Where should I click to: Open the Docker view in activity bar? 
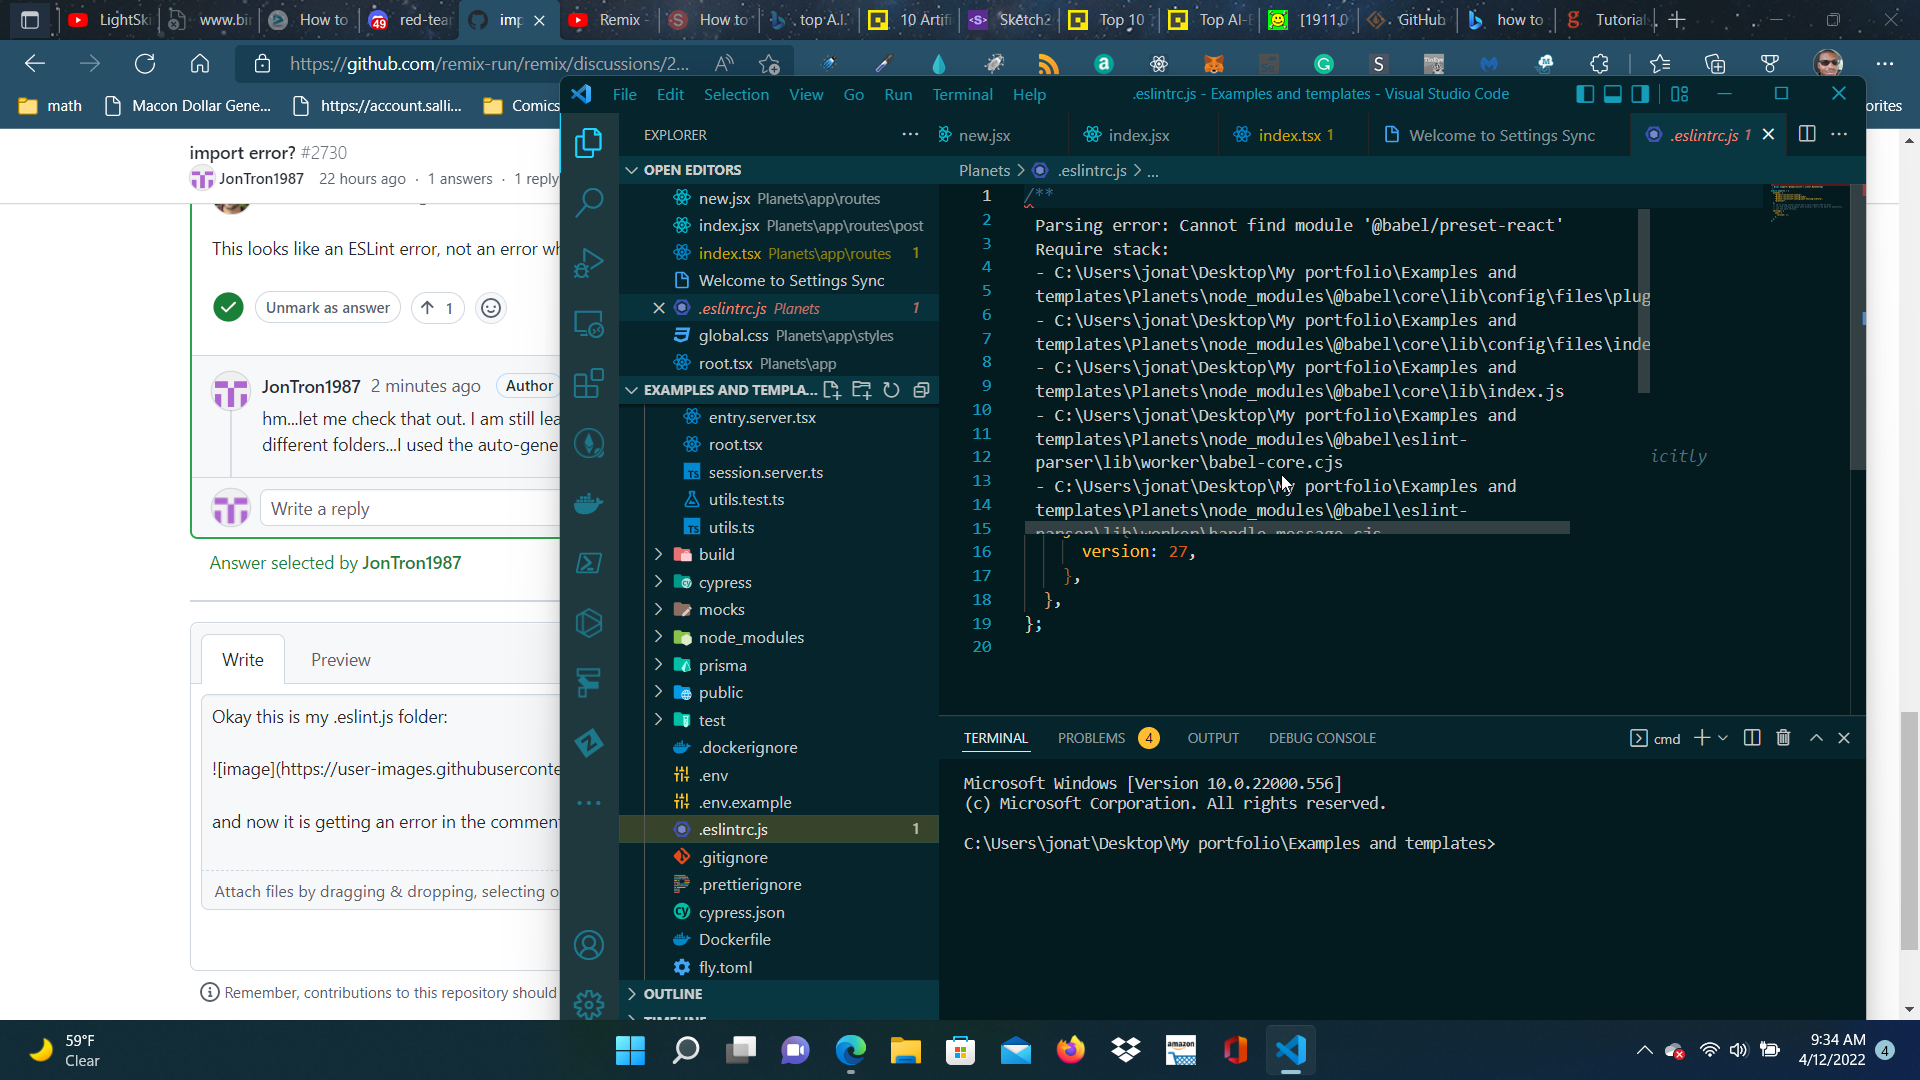(589, 503)
